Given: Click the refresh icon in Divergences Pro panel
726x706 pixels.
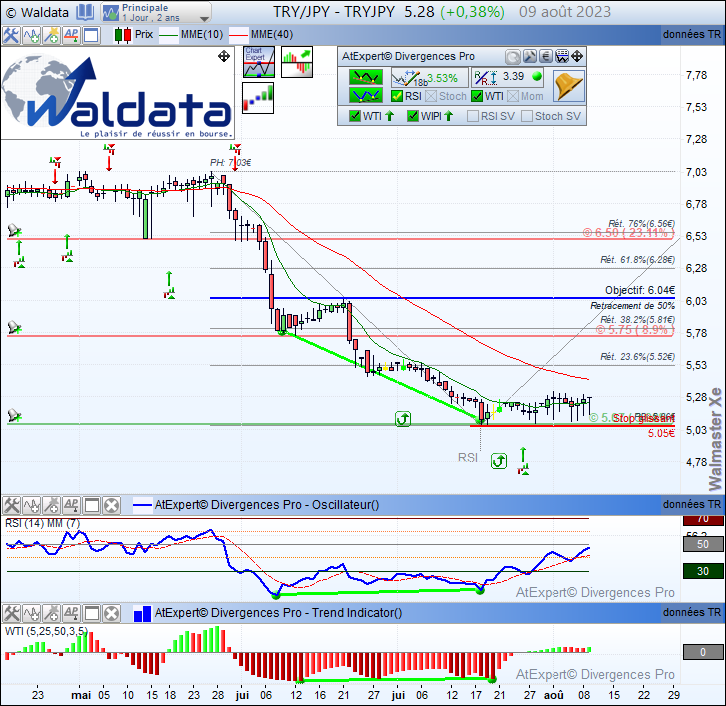Looking at the screenshot, I should [513, 57].
